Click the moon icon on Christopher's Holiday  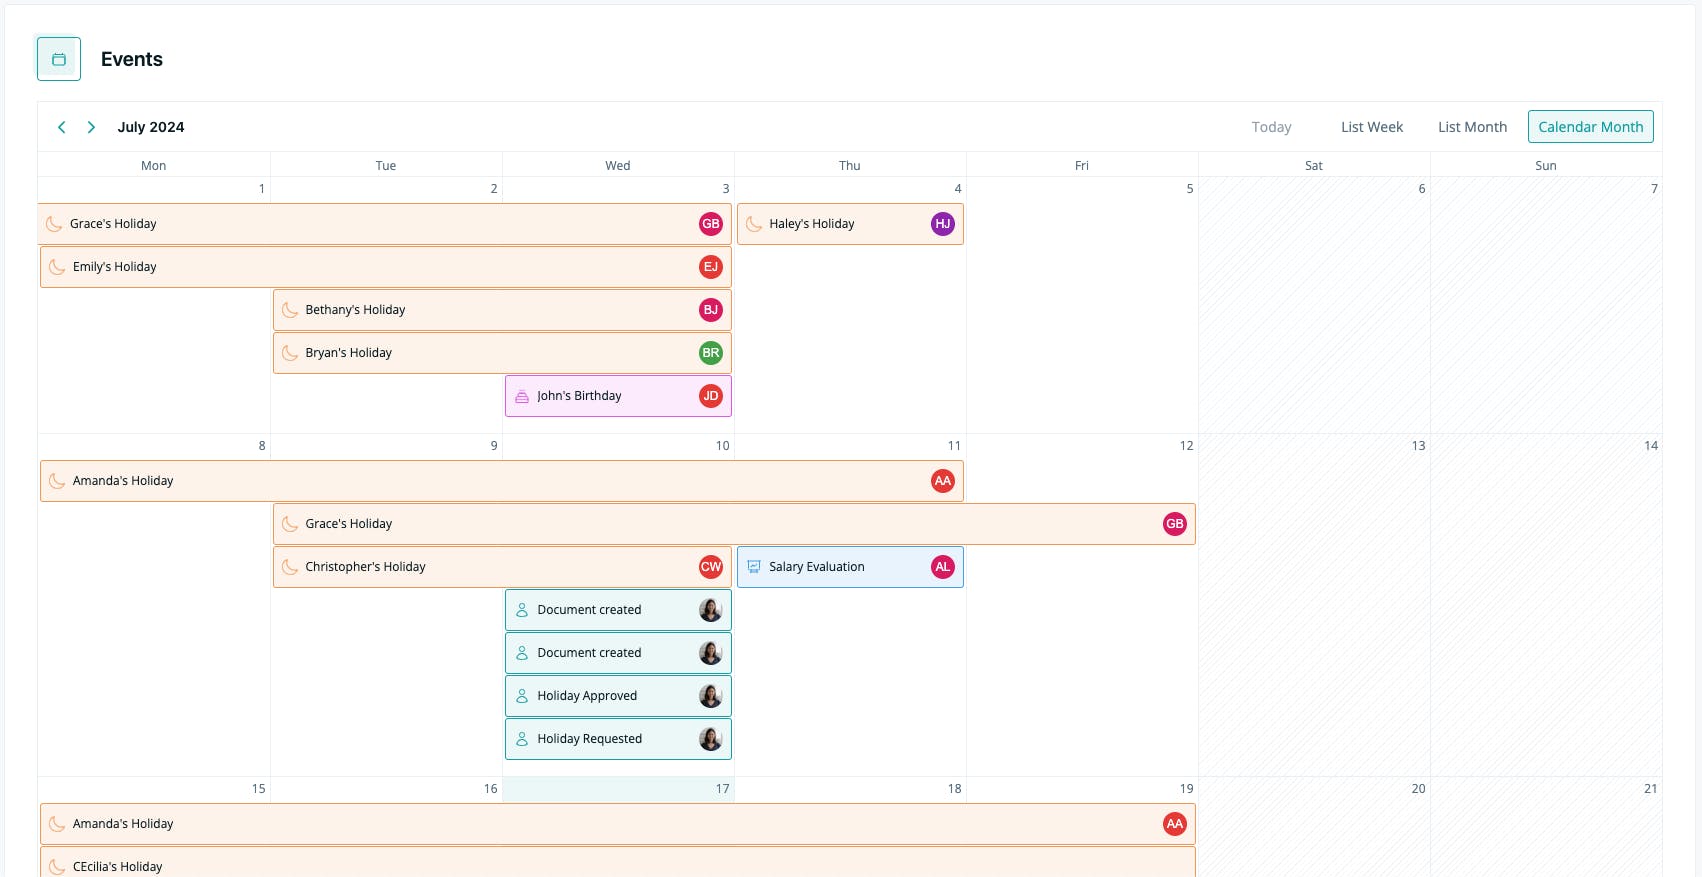point(290,567)
